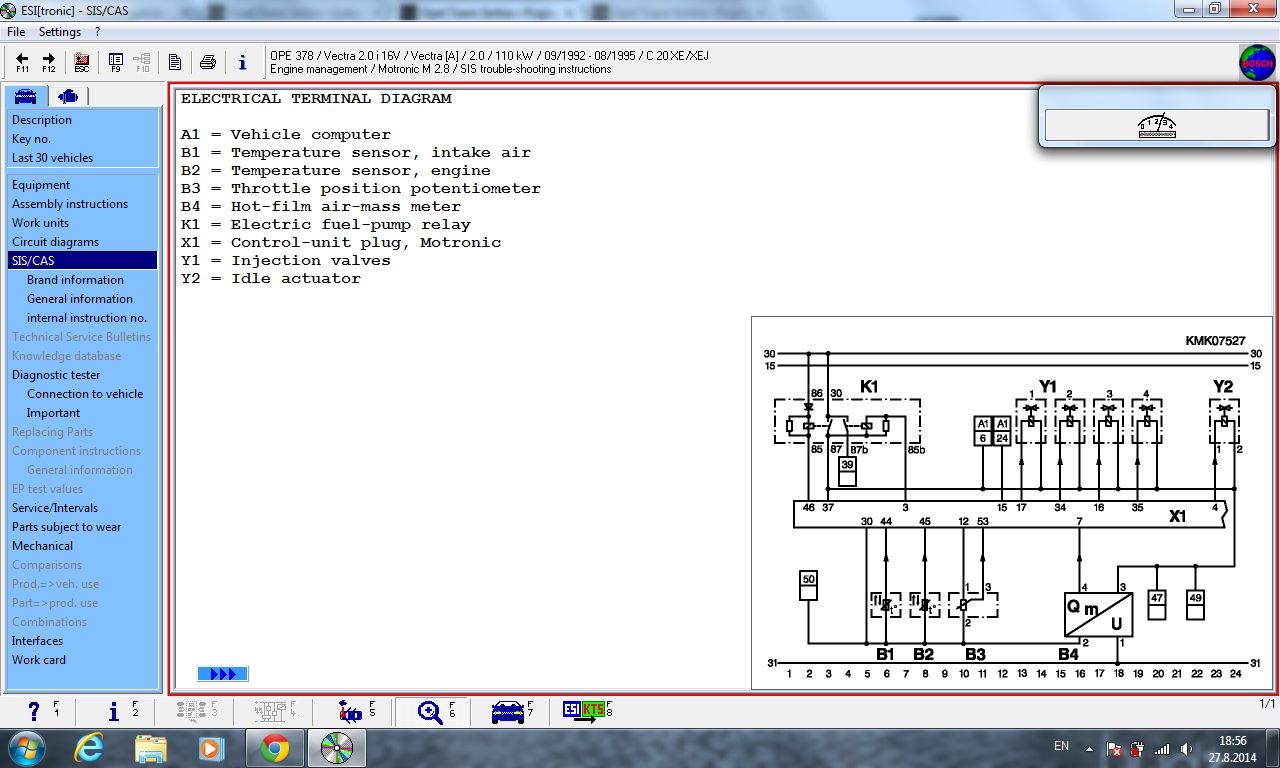Switch to the car vehicle tab
Viewport: 1280px width, 768px height.
[x=25, y=96]
